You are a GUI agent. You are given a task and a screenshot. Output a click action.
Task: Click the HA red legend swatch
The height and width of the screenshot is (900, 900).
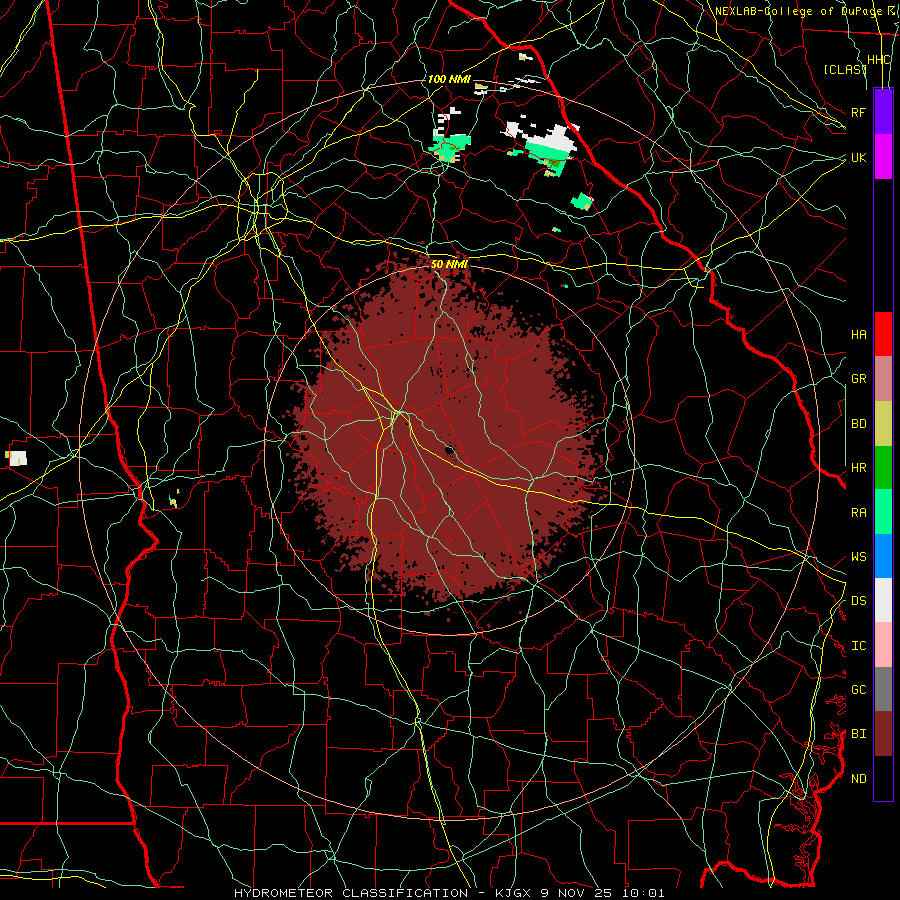[x=883, y=334]
